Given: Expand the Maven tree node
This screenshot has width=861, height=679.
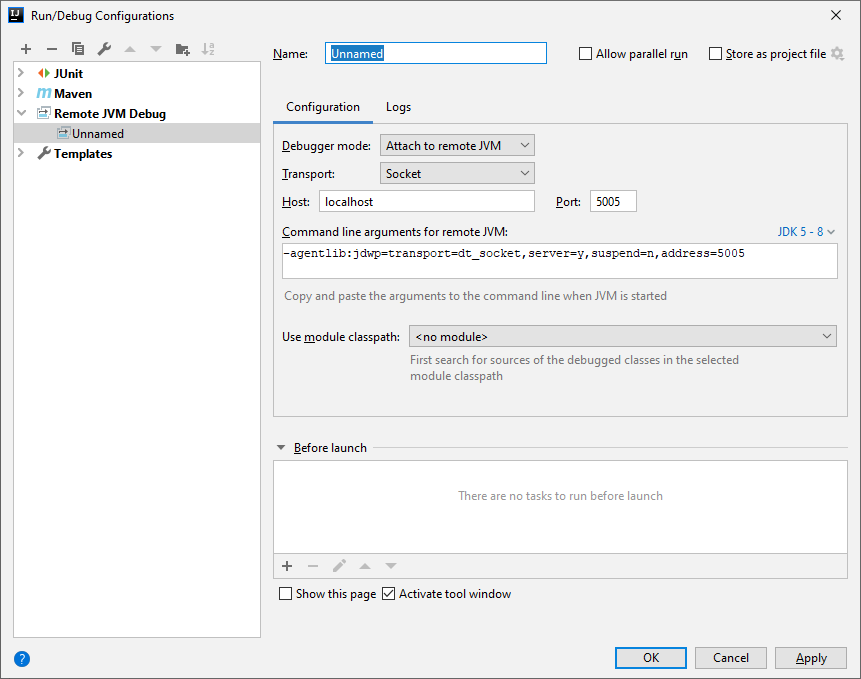Looking at the screenshot, I should (x=21, y=93).
